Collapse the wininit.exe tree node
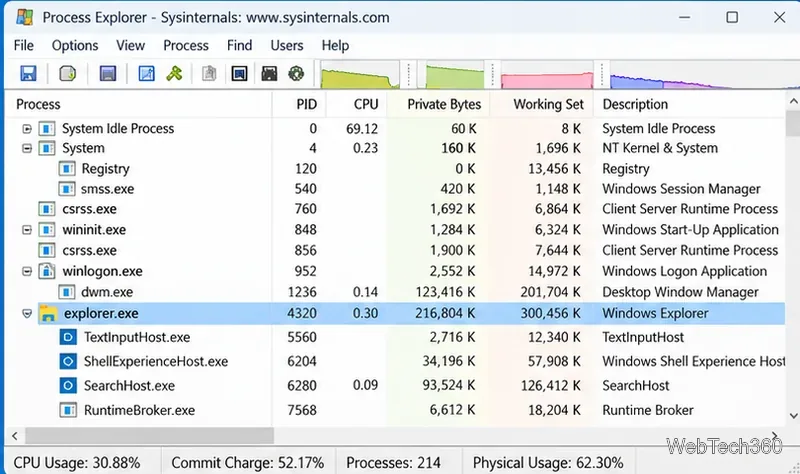This screenshot has height=474, width=800. 27,230
